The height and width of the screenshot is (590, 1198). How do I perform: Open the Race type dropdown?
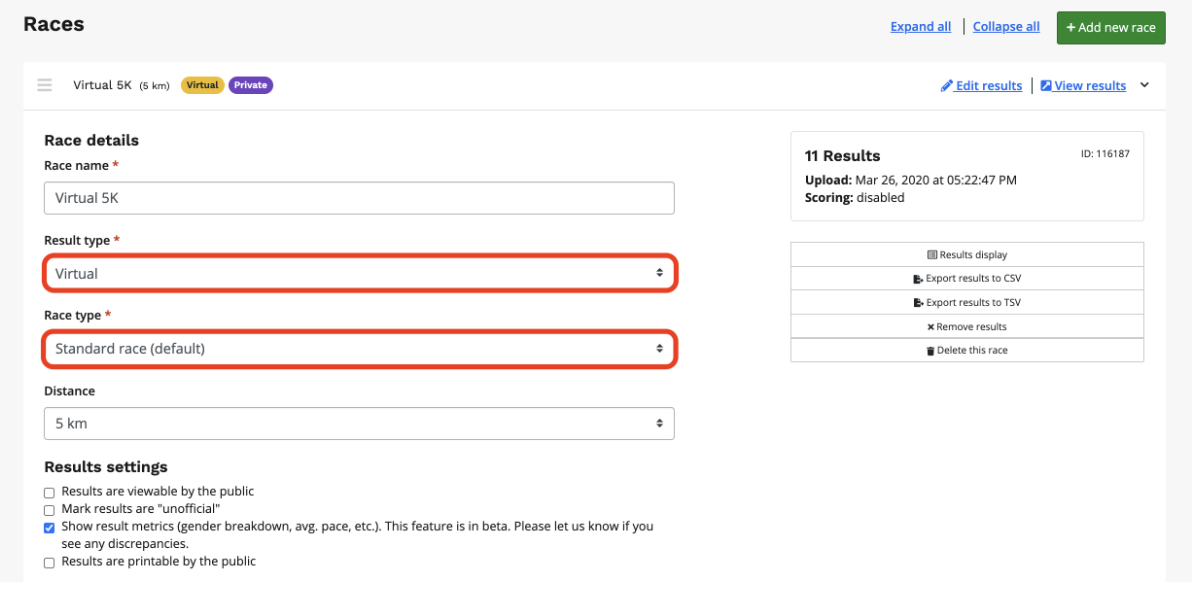click(359, 349)
